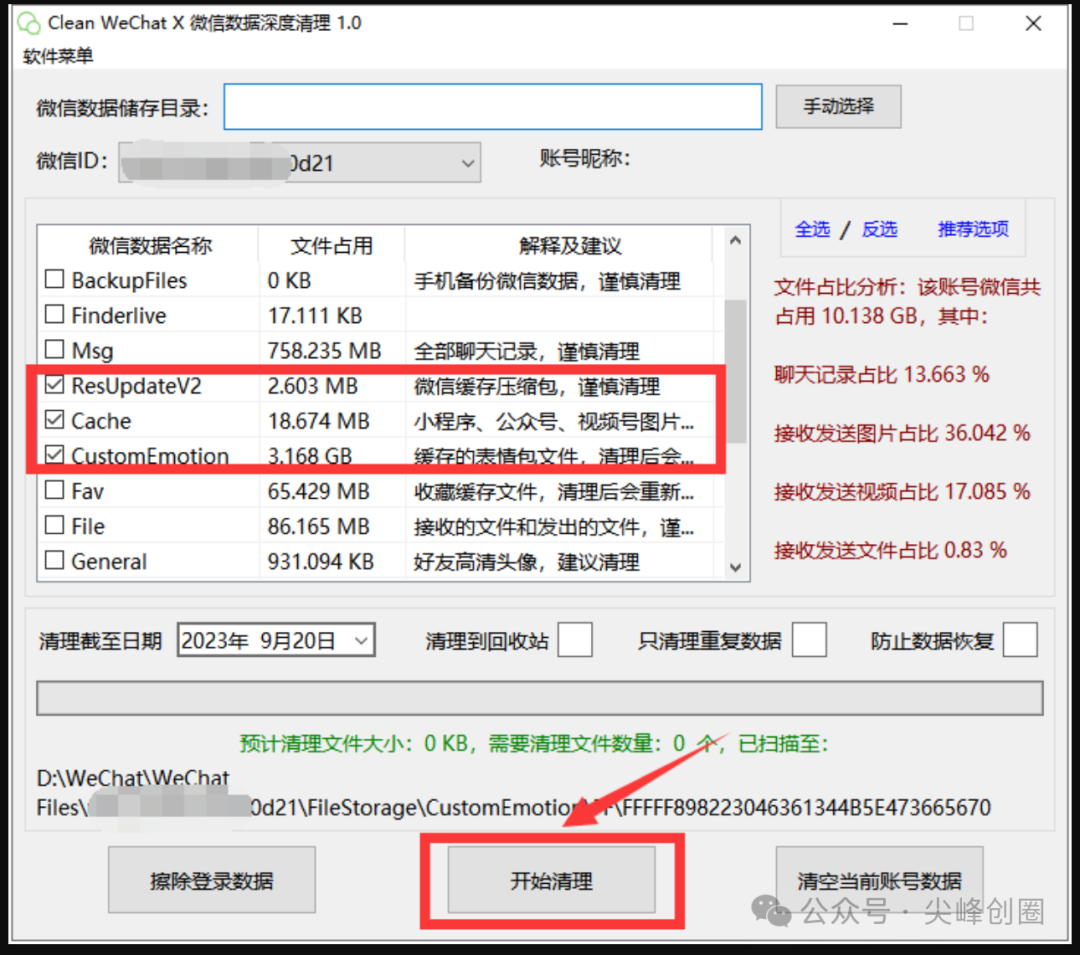Check the Msg checkbox
1080x955 pixels.
pyautogui.click(x=54, y=349)
